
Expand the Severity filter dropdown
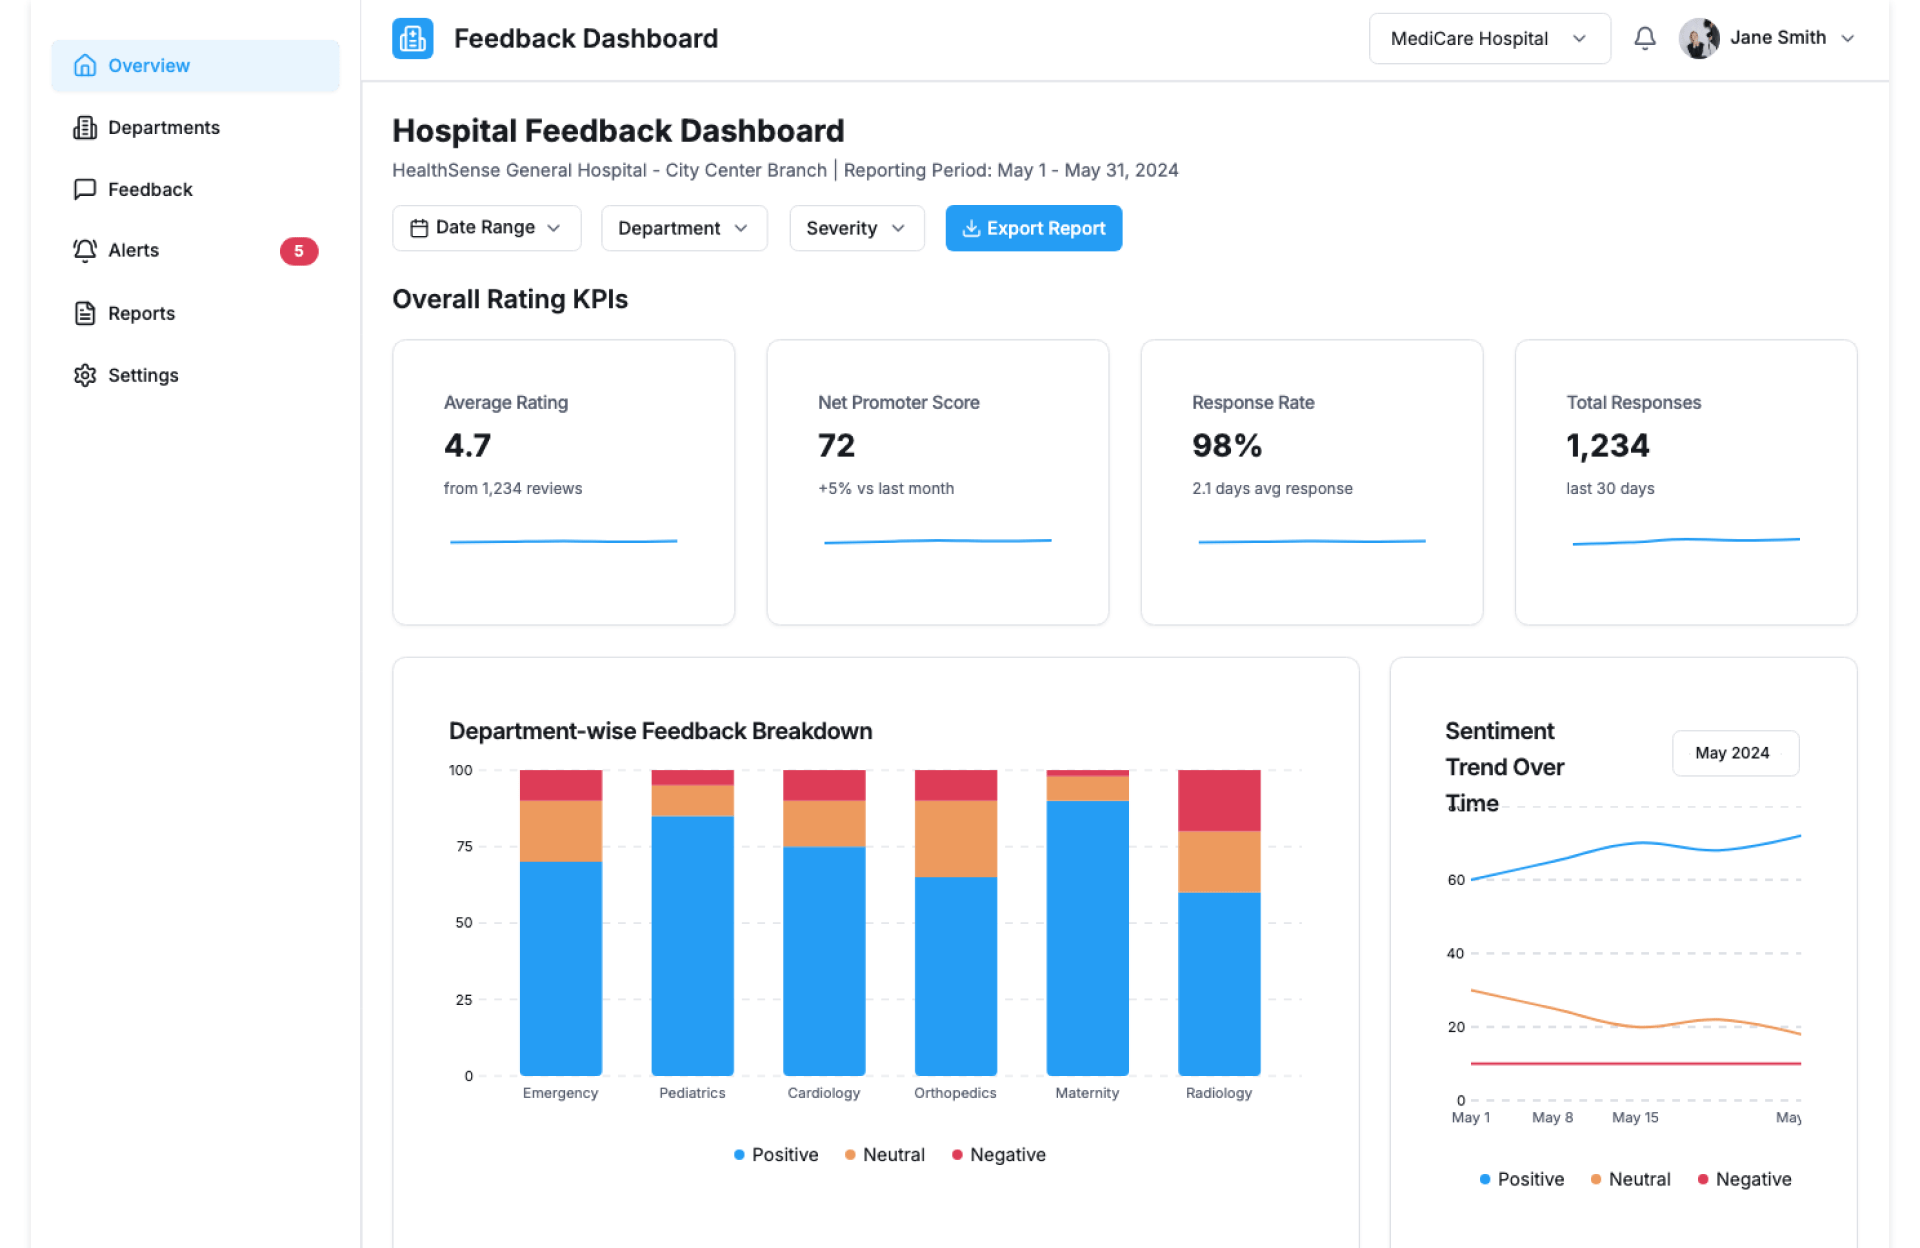pos(856,228)
